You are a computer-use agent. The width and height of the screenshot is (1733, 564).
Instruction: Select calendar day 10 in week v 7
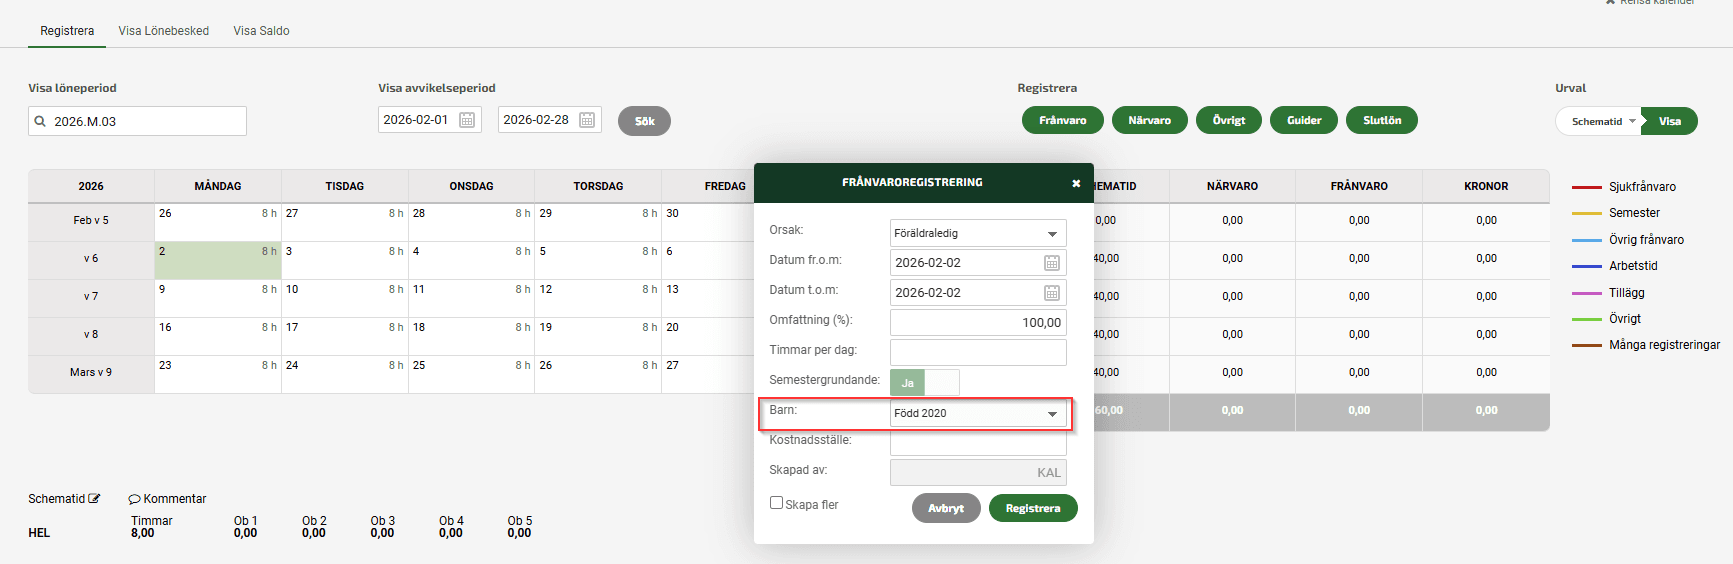pos(345,298)
